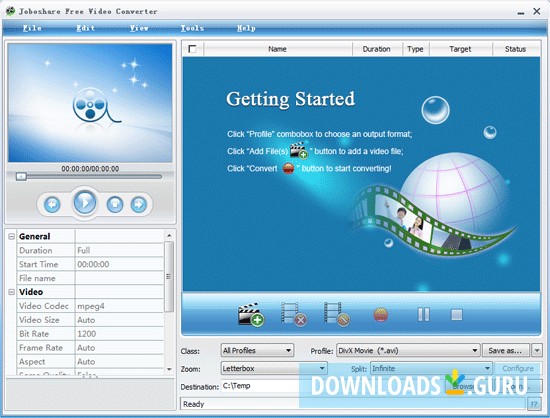Click the Configure button
Screen dimensions: 550x418
pyautogui.click(x=518, y=369)
